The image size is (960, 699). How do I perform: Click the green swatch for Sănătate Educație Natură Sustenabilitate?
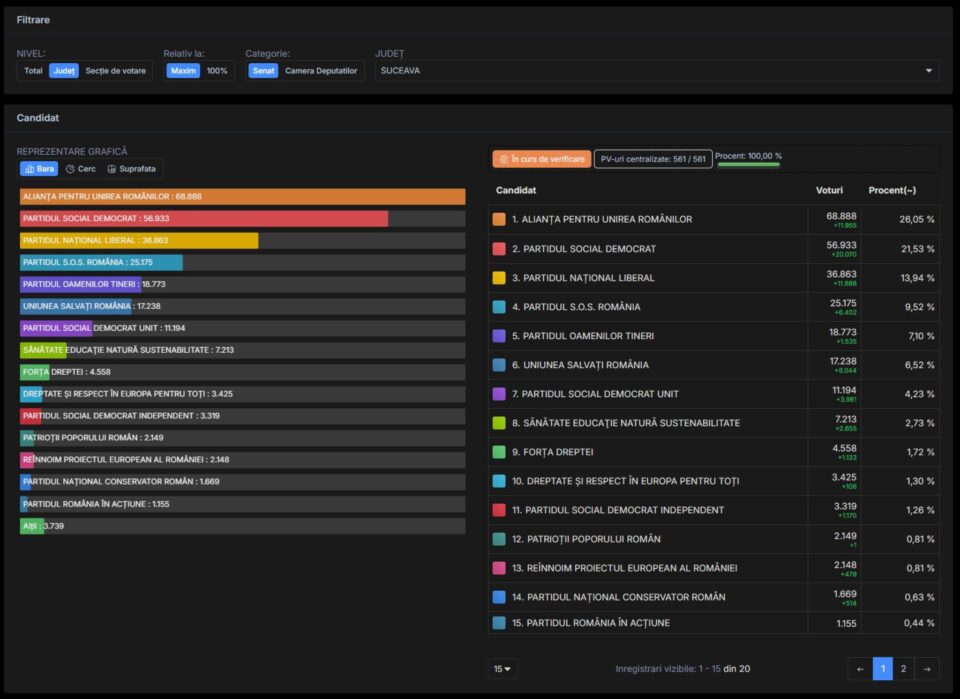point(499,423)
